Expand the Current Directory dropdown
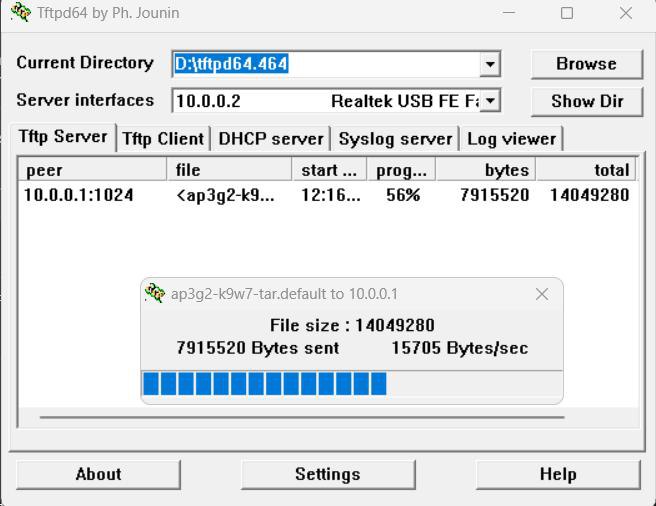This screenshot has height=506, width=656. tap(490, 64)
